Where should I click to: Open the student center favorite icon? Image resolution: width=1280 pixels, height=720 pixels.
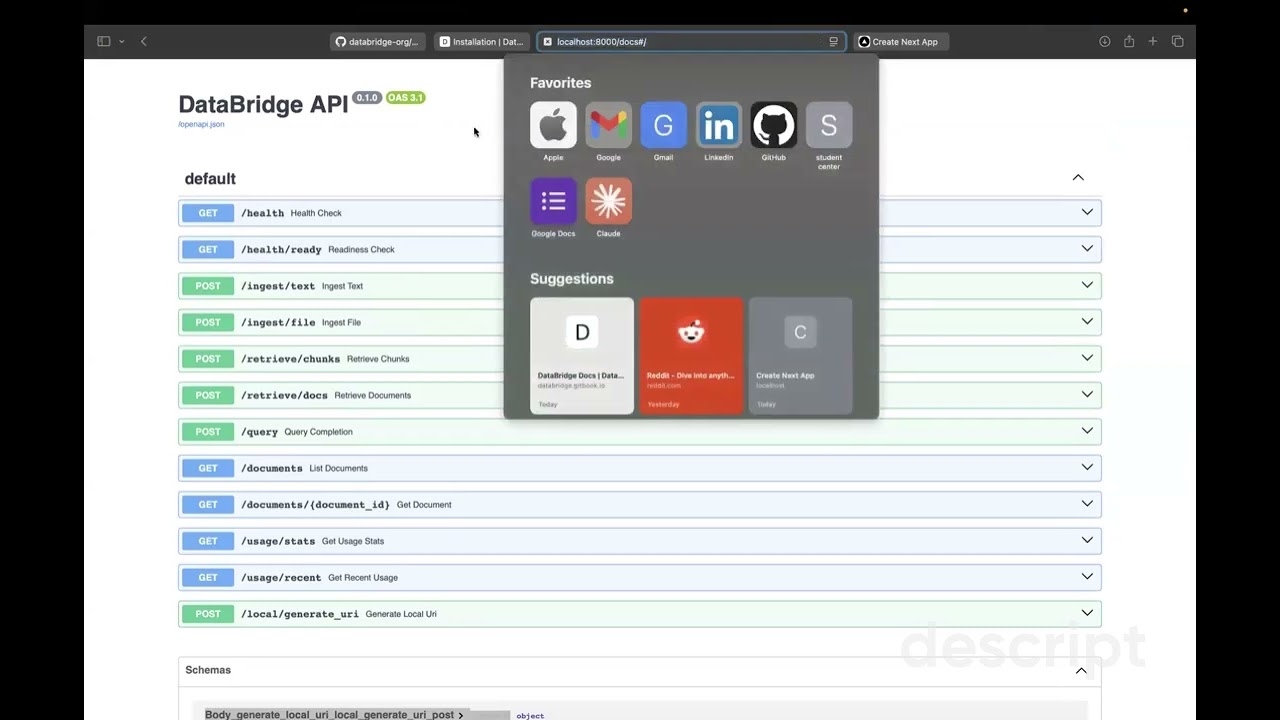pyautogui.click(x=829, y=125)
